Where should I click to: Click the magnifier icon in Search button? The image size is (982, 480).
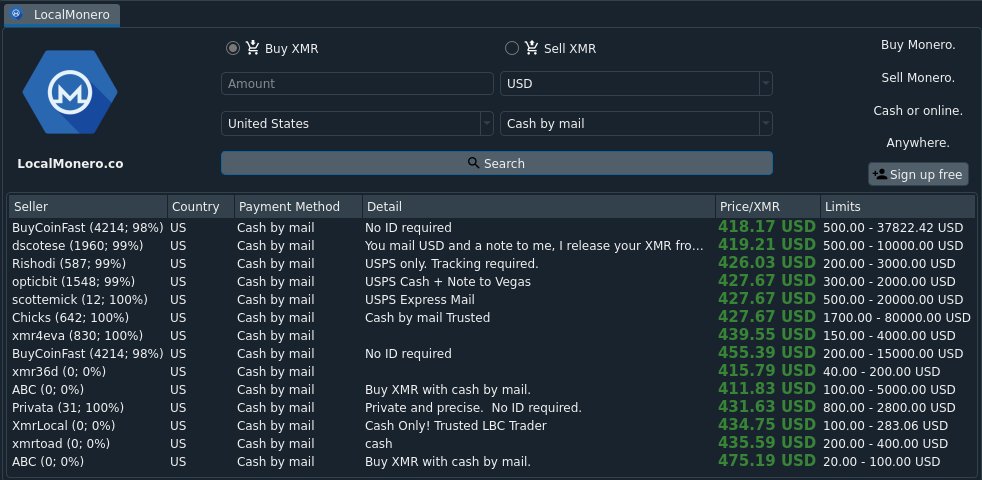click(473, 163)
